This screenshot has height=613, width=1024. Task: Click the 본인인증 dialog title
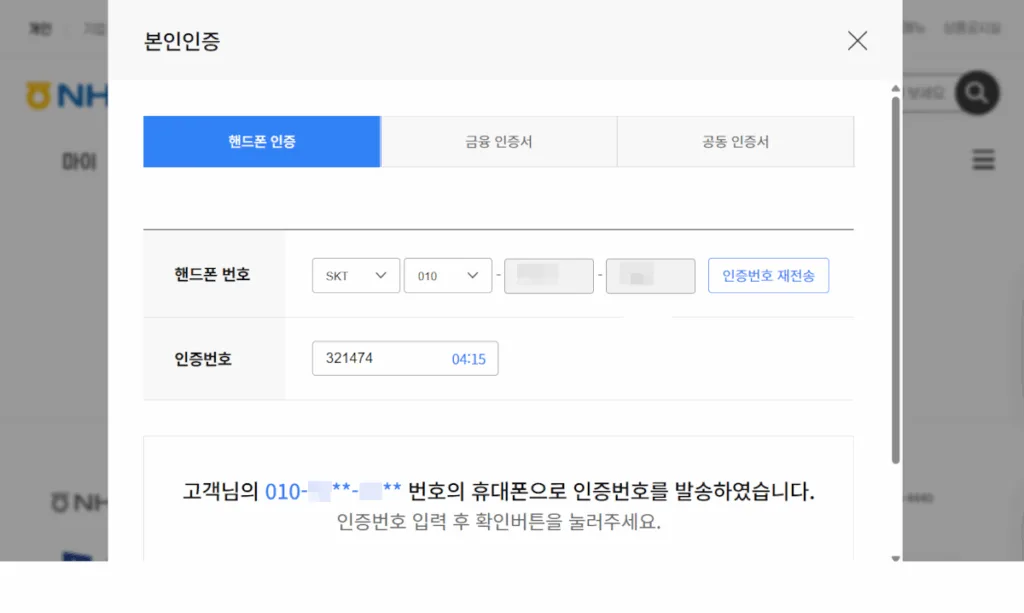coord(182,41)
